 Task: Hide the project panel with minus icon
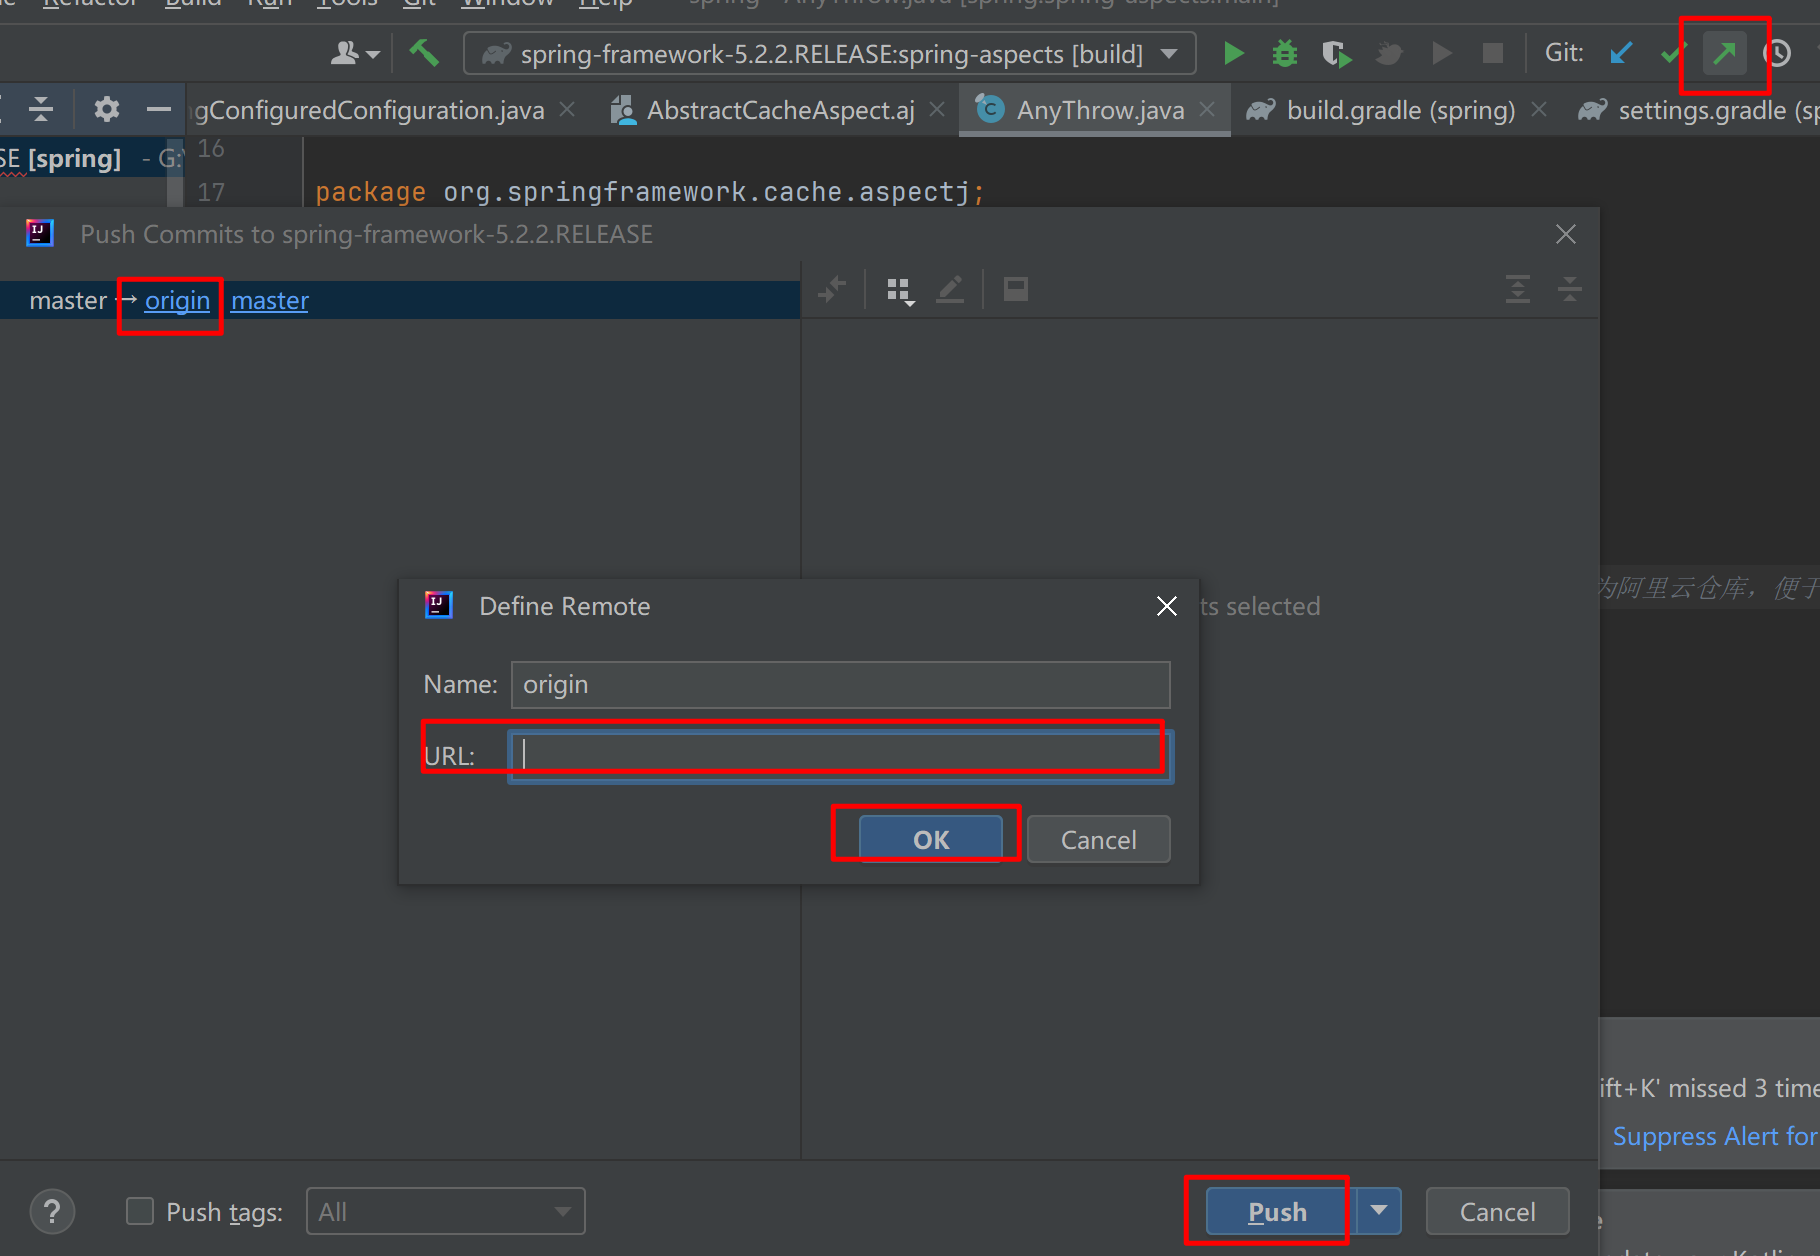[x=159, y=109]
